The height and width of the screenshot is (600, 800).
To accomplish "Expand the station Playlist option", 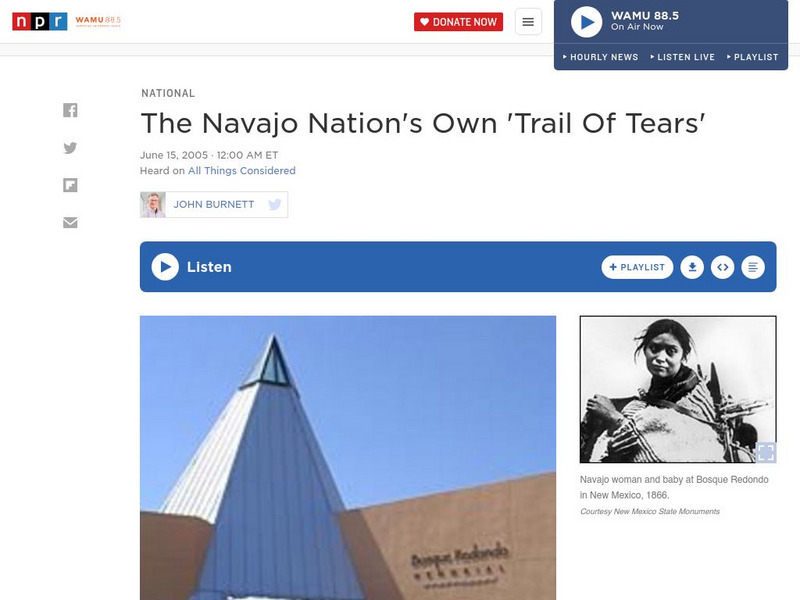I will (753, 57).
